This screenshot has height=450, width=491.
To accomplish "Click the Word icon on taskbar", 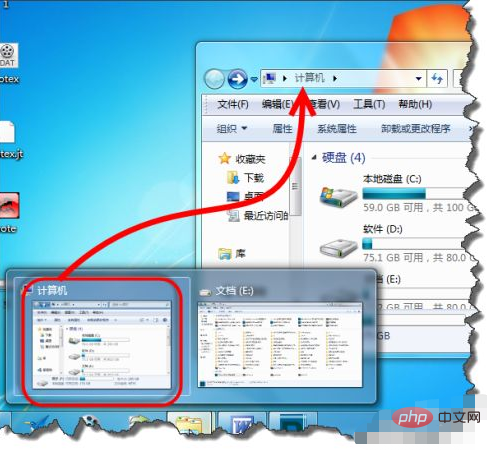I will coord(242,424).
